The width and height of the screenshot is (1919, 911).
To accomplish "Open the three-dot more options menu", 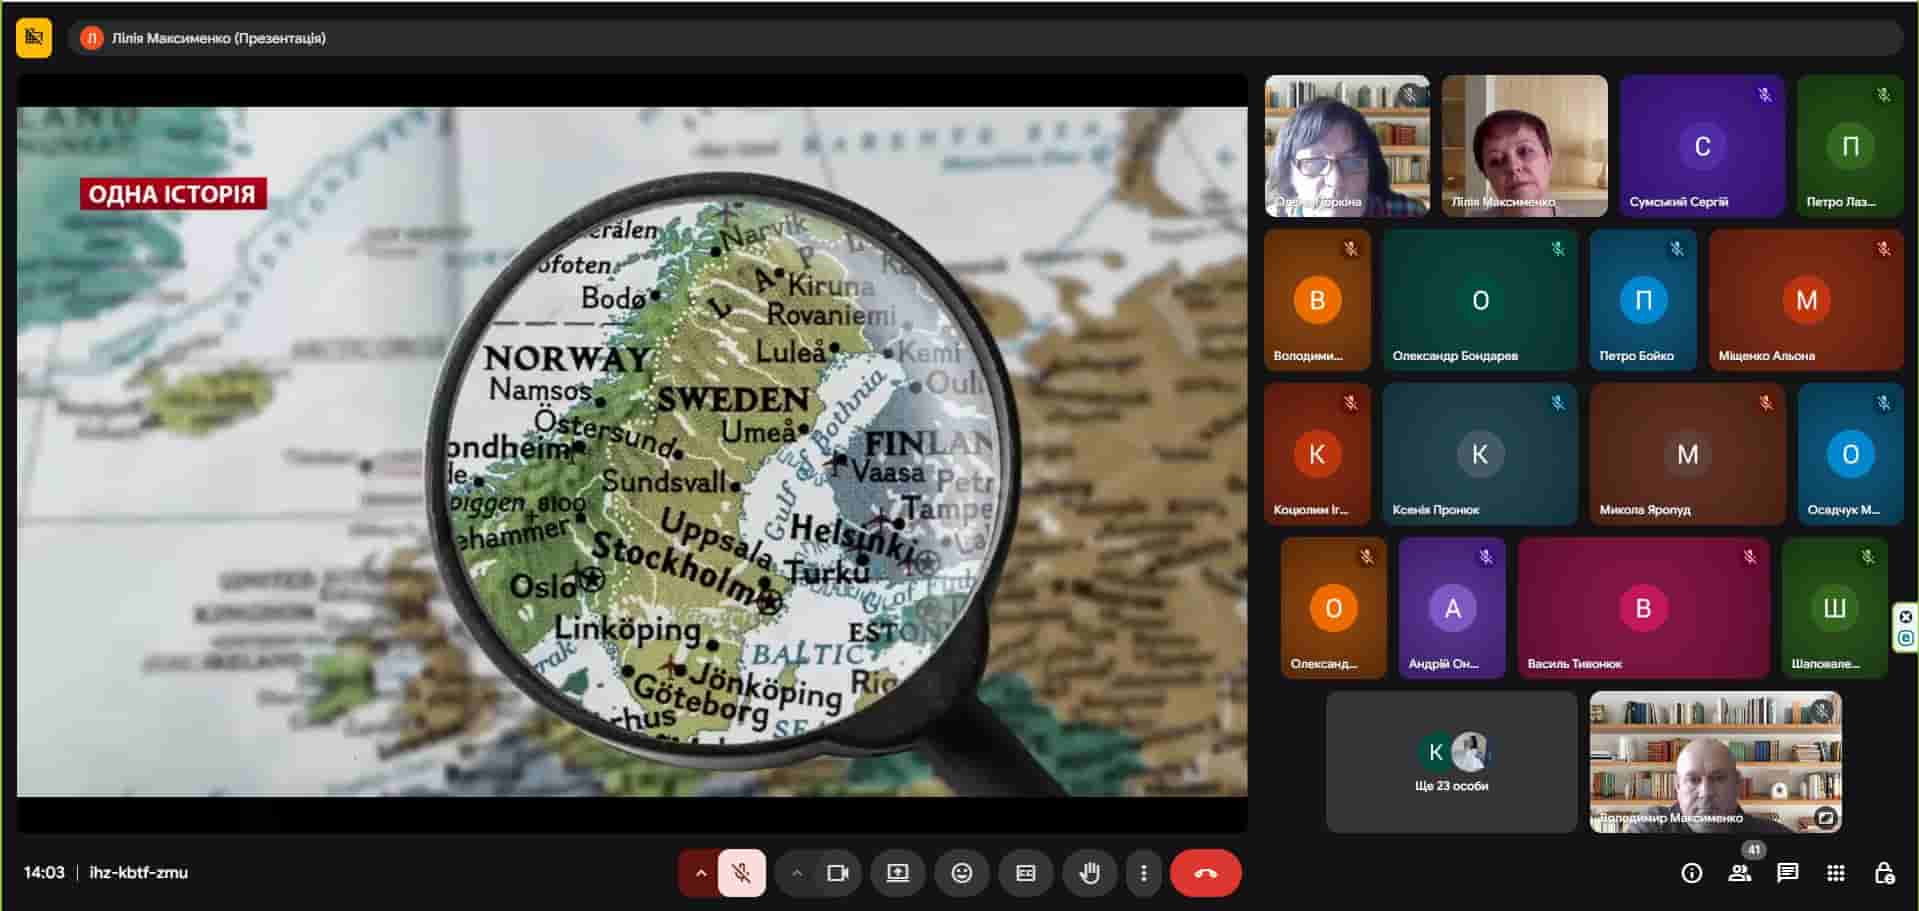I will (x=1143, y=873).
